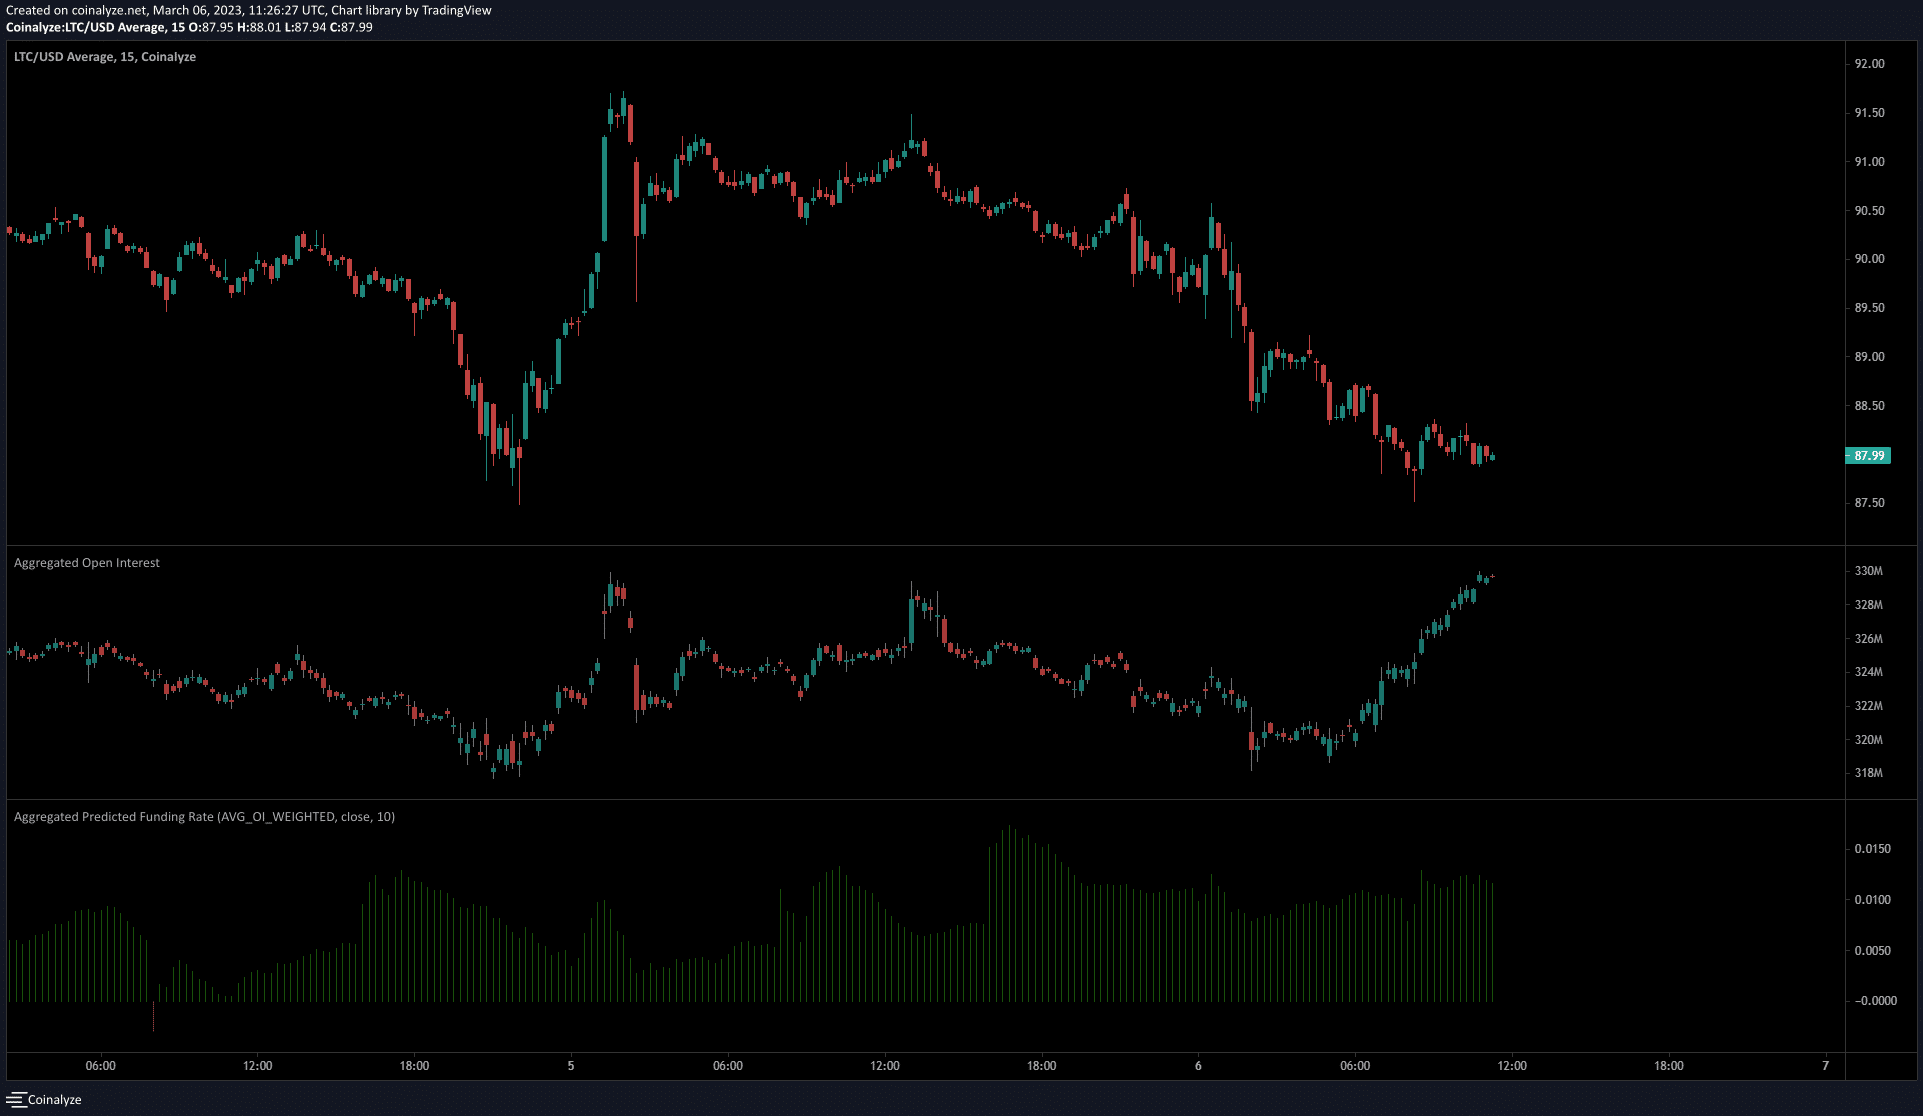Click the 92.00 price axis label
Screen dimensions: 1923x1116
pyautogui.click(x=1869, y=64)
